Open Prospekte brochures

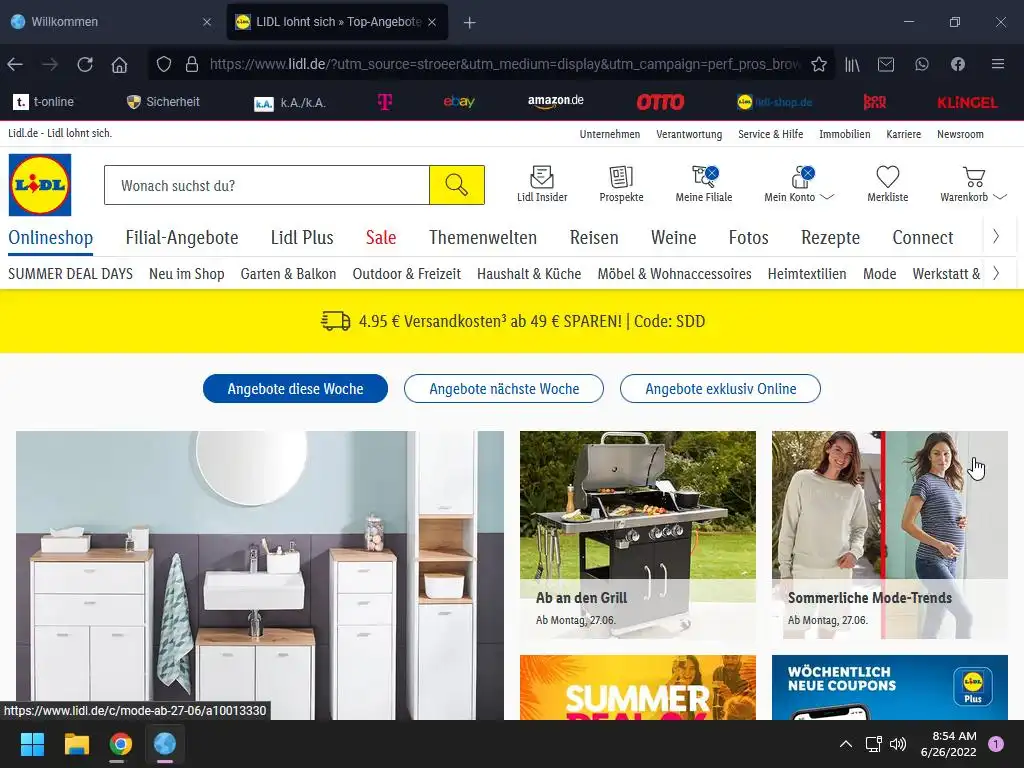coord(621,184)
